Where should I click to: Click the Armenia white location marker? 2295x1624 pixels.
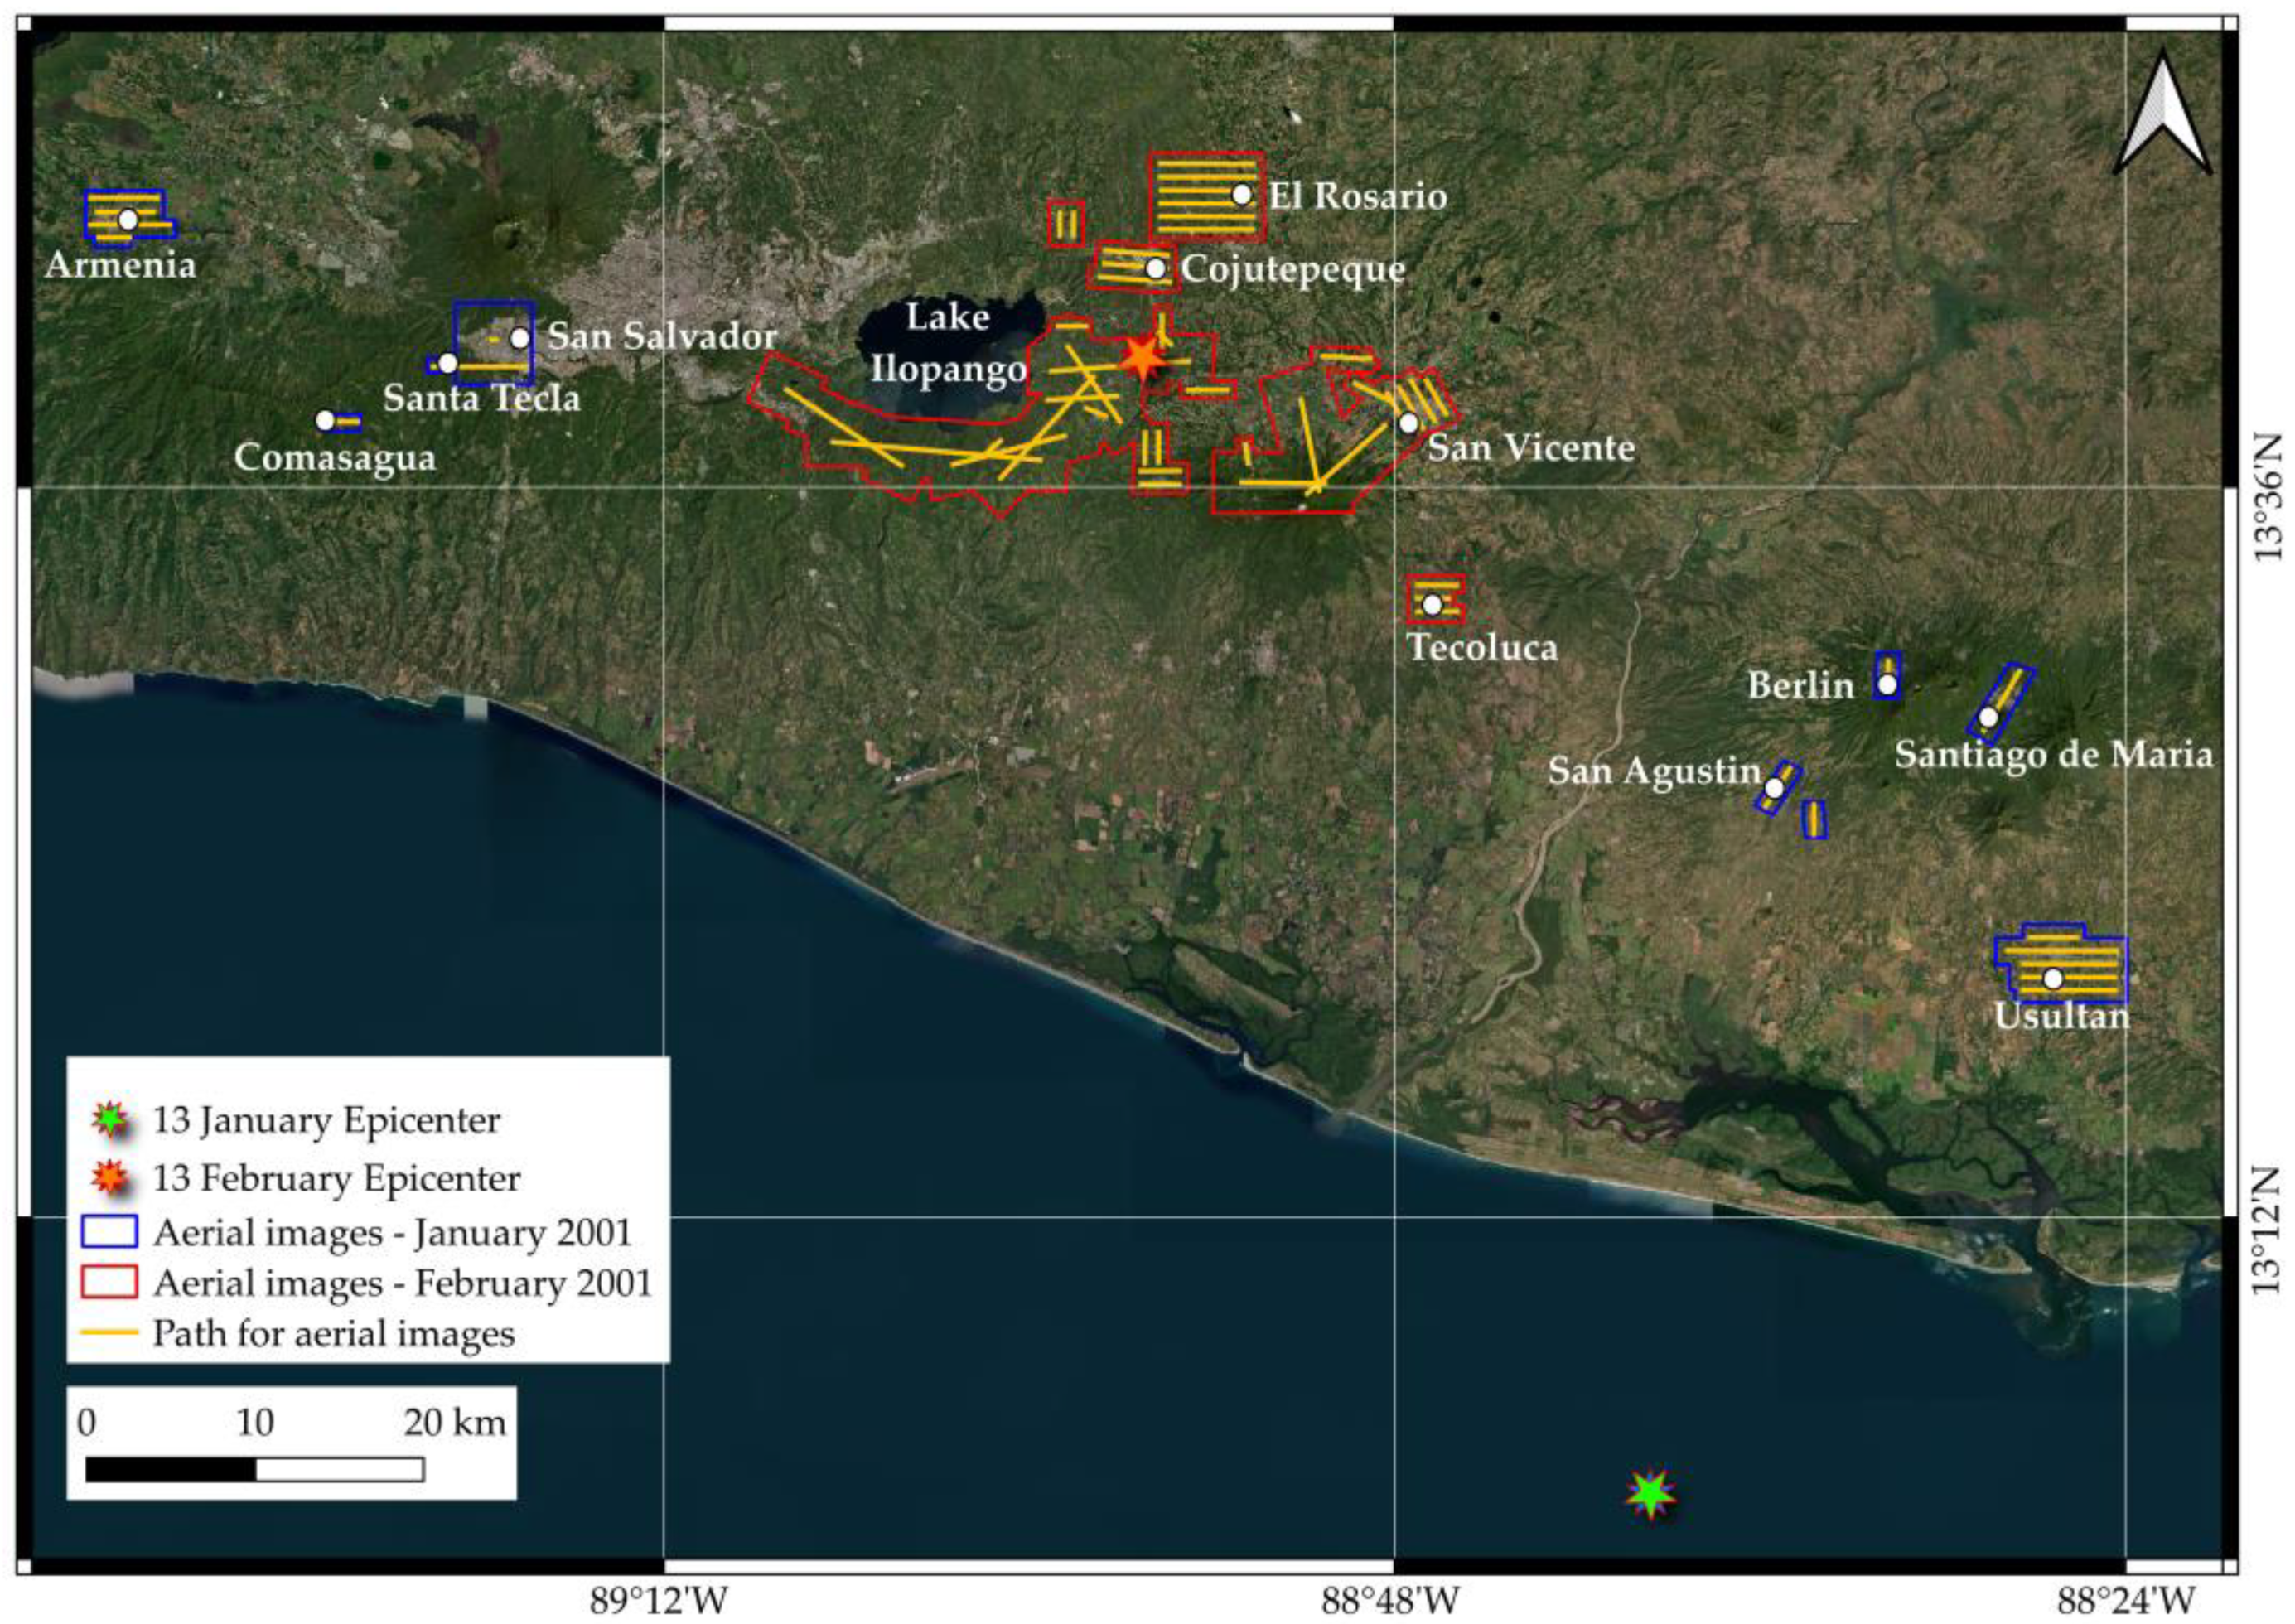(127, 220)
